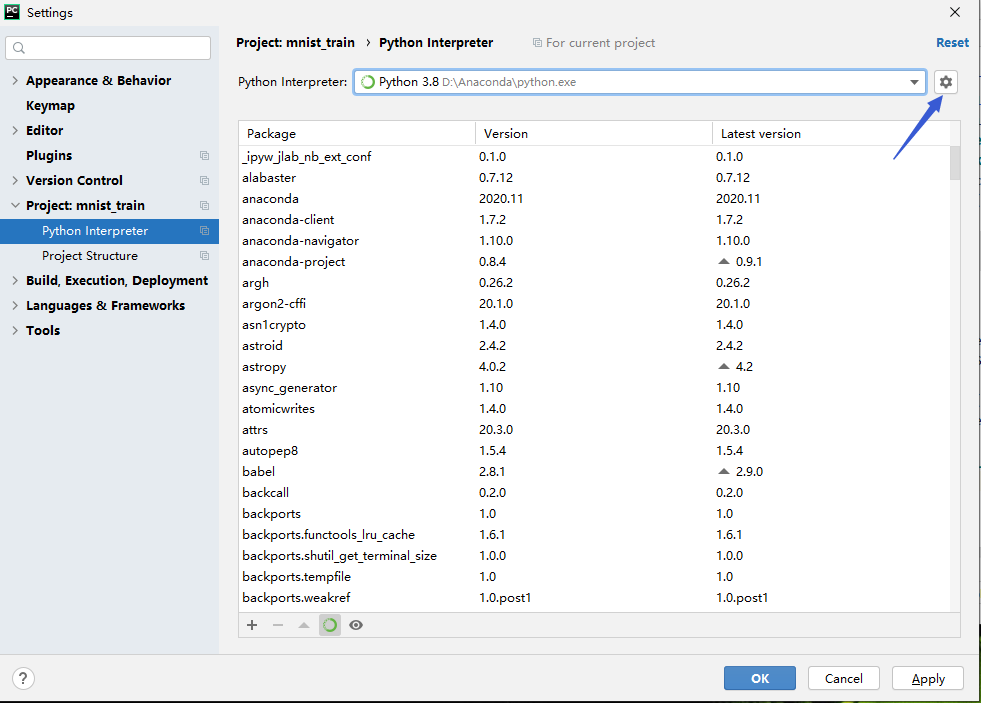Click the Reset link

(x=952, y=43)
